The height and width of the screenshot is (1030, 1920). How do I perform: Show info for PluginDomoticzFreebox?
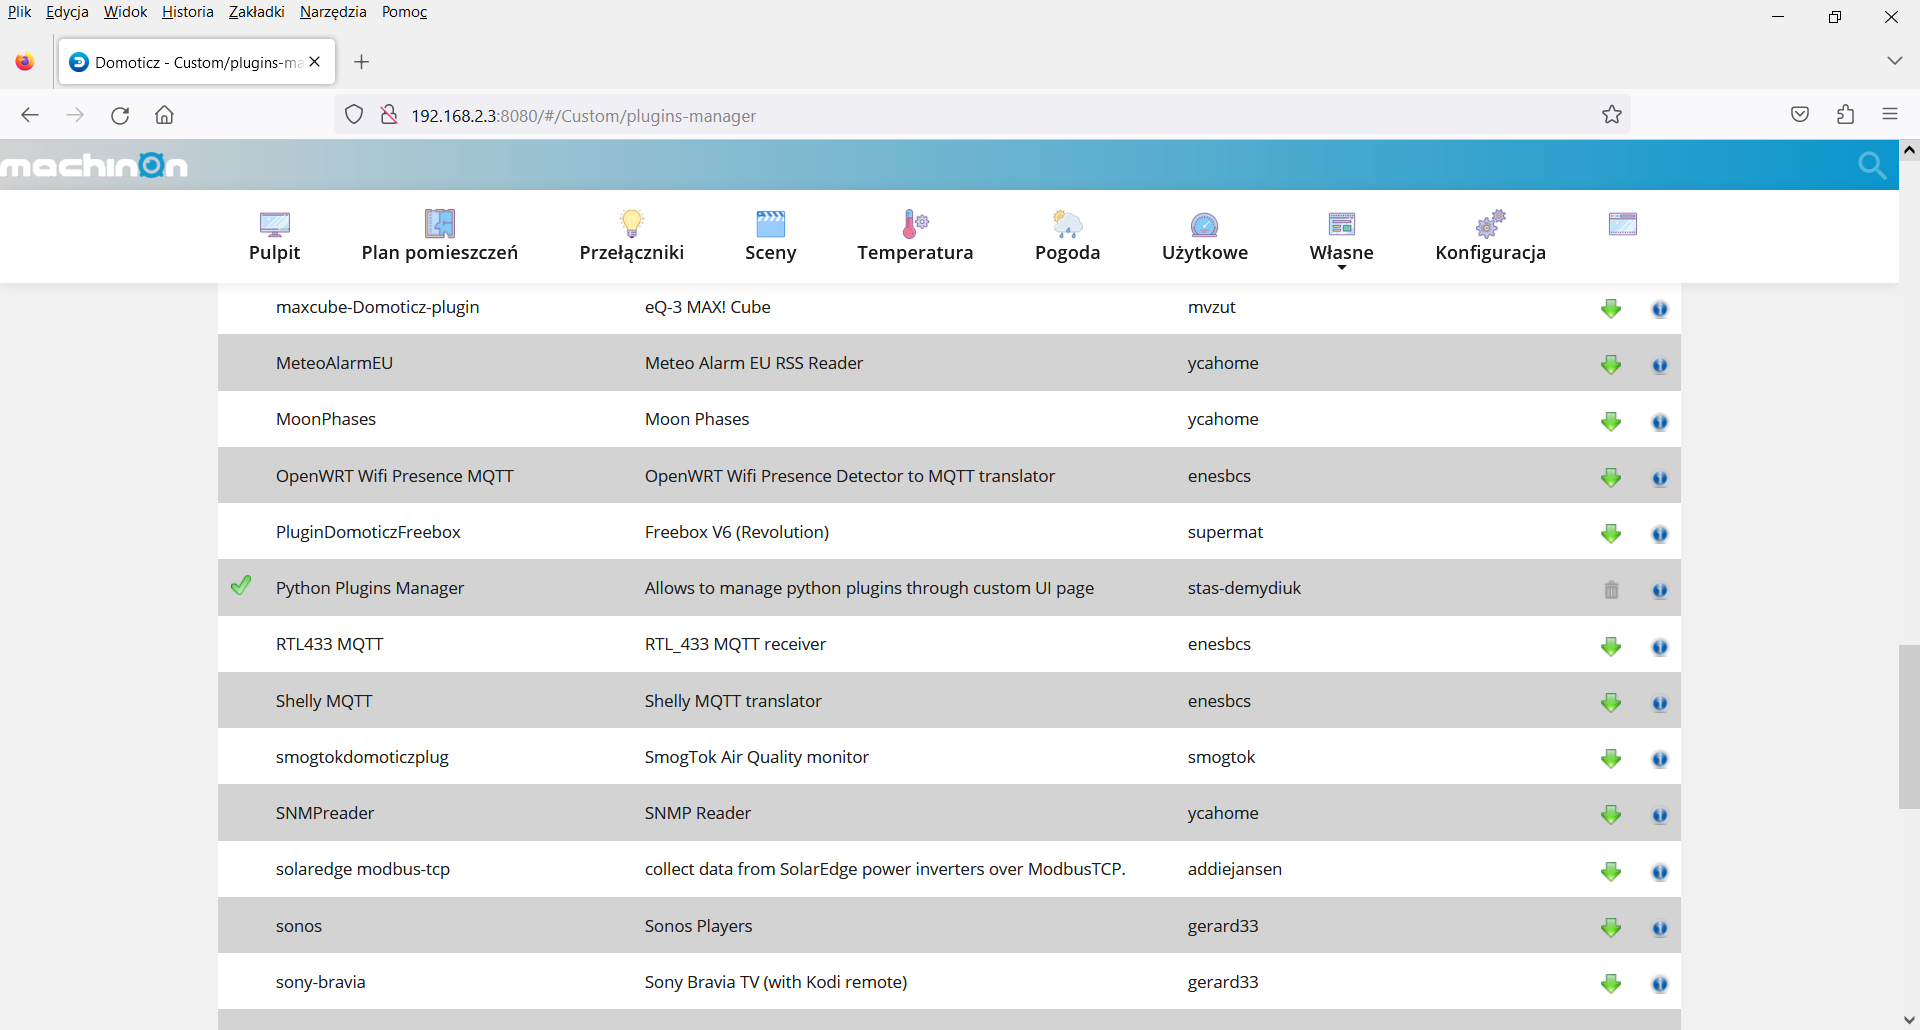point(1660,534)
